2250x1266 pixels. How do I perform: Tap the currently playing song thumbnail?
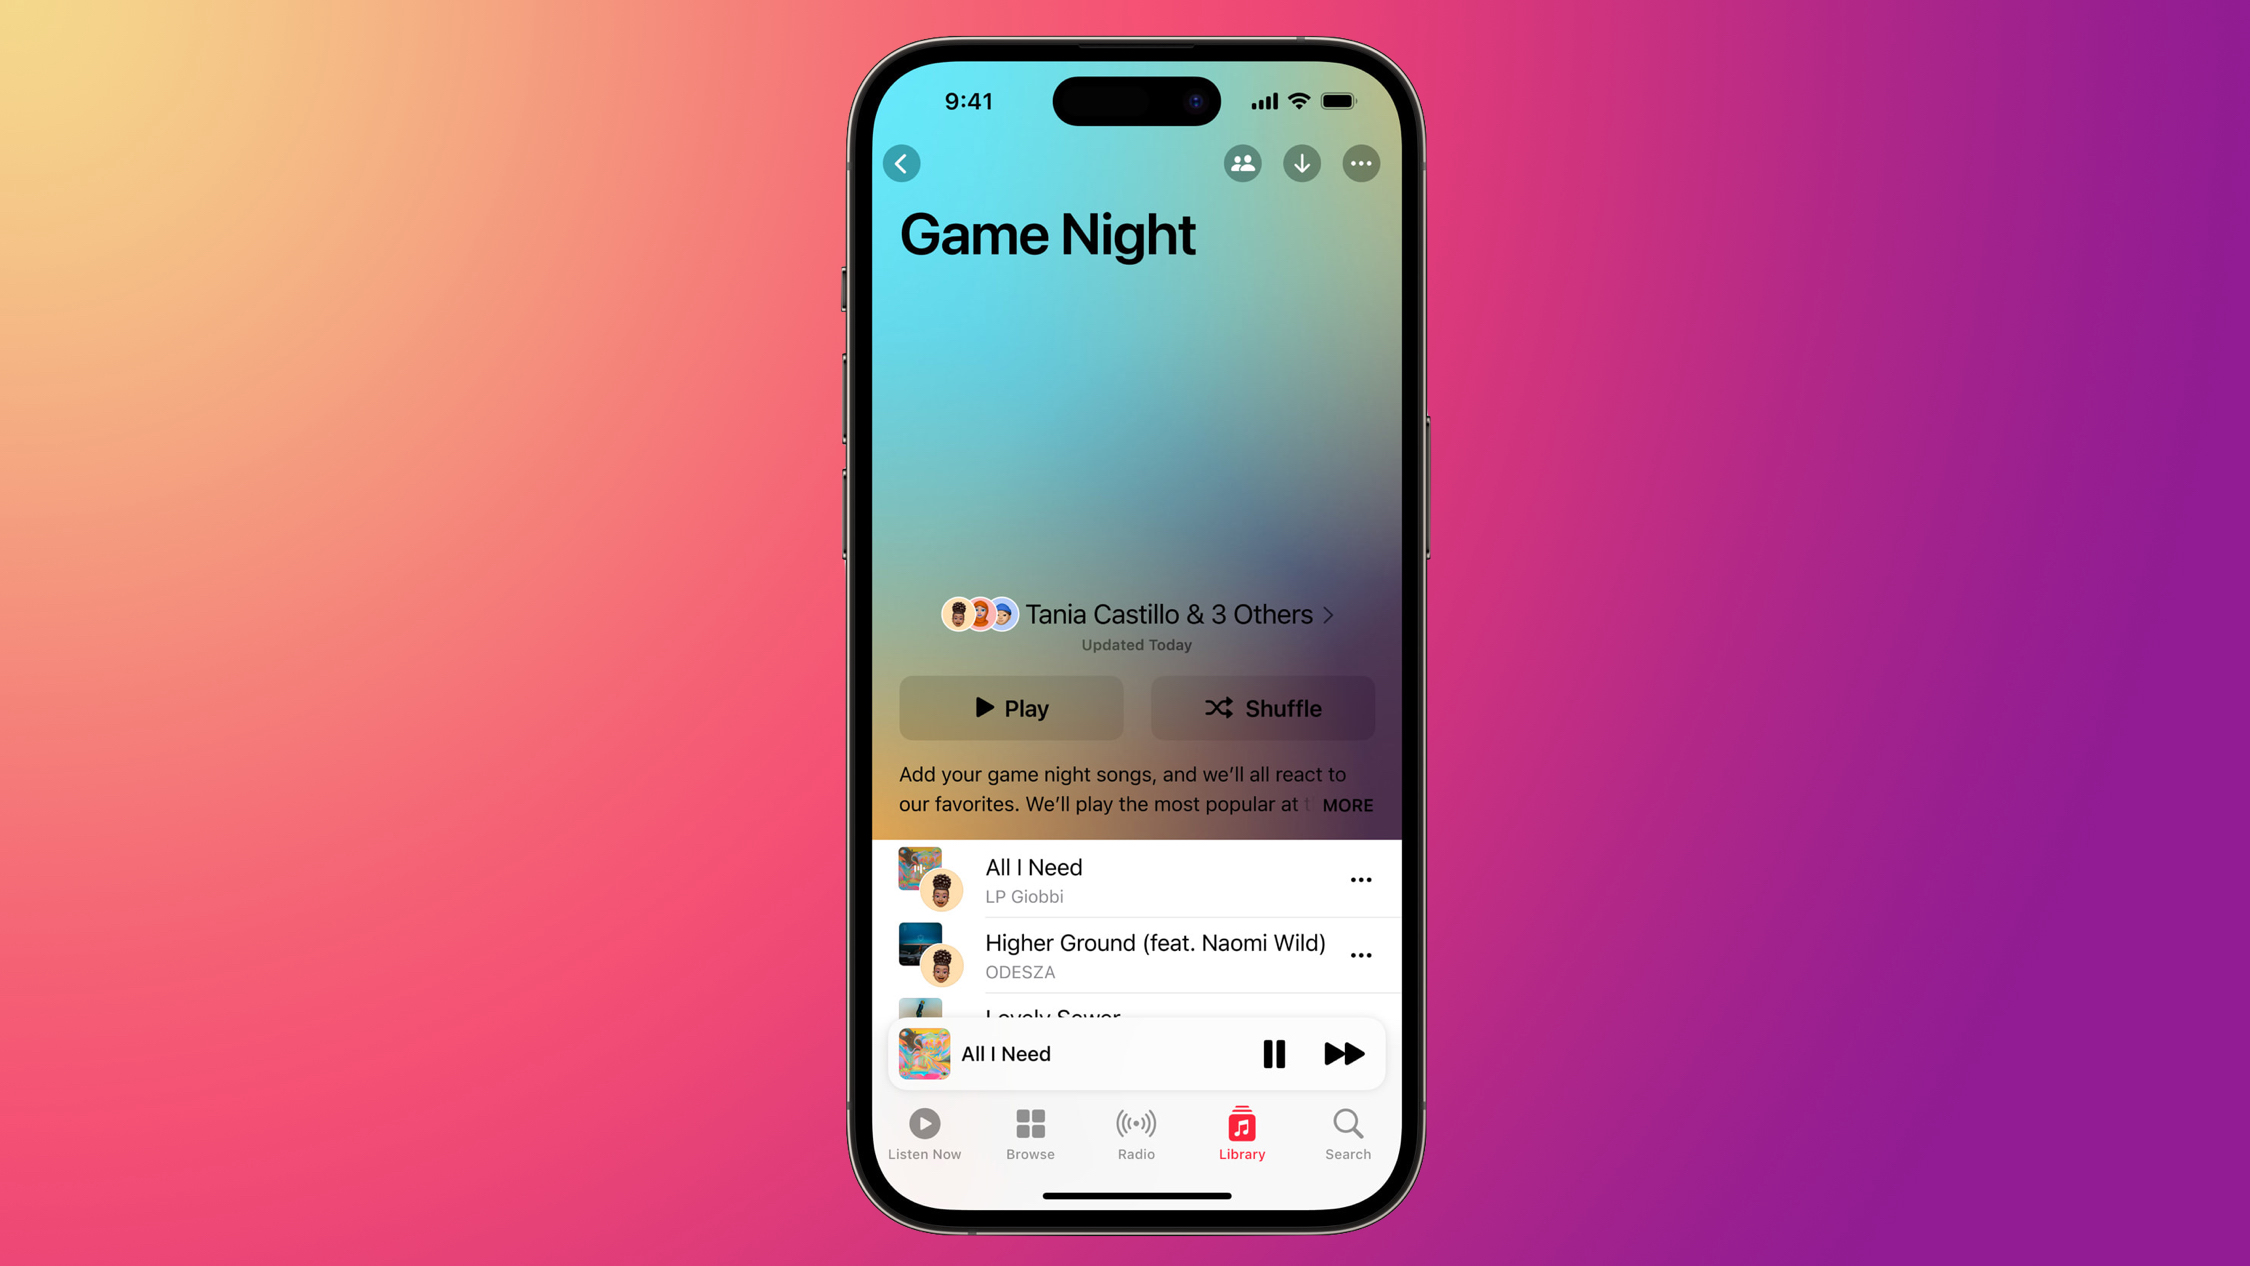924,1053
